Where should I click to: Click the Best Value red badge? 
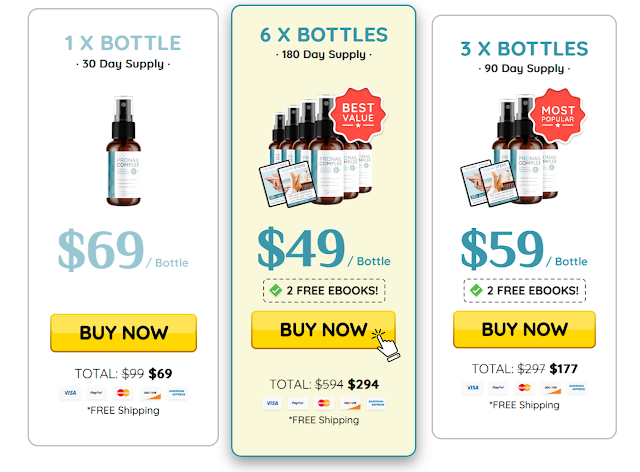coord(358,114)
